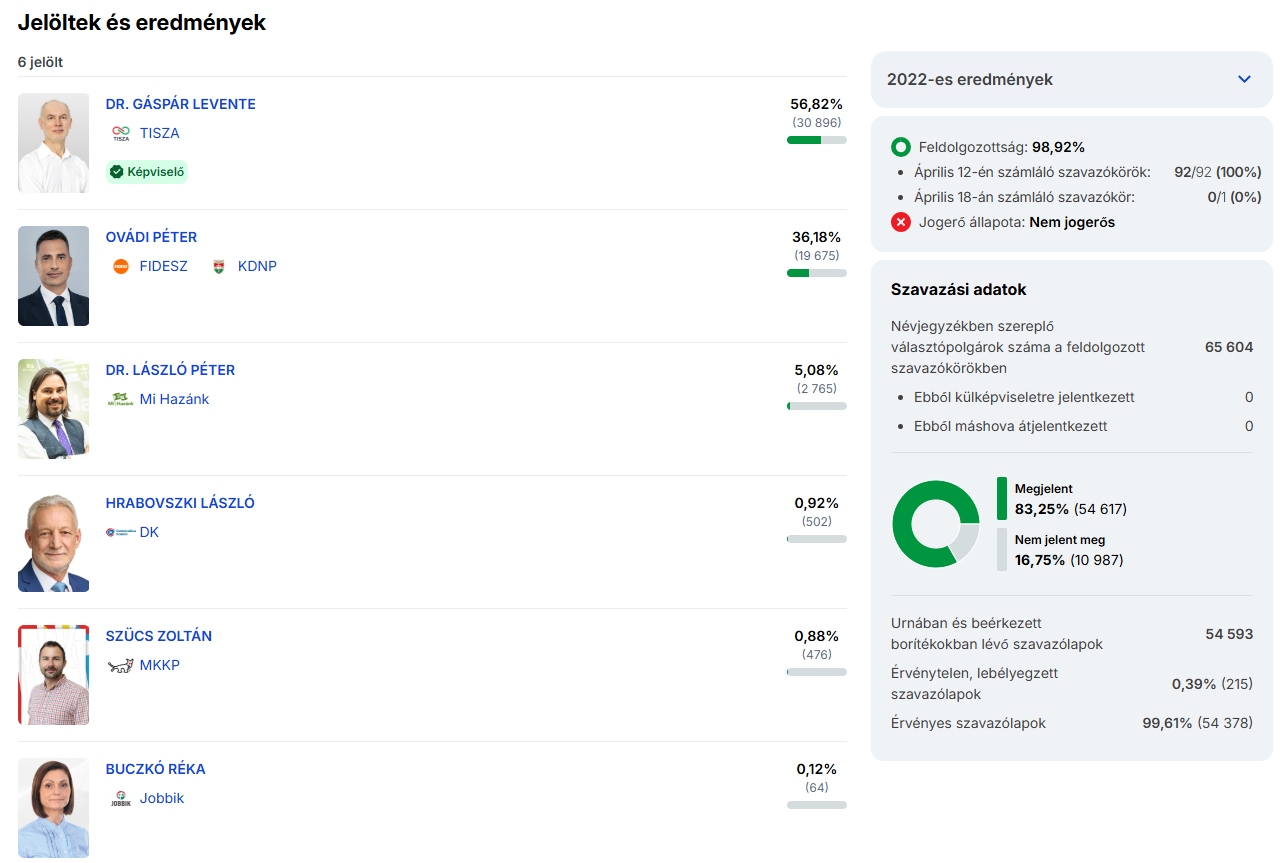Click the FIDESZ orange party logo
The image size is (1280, 863).
(121, 266)
